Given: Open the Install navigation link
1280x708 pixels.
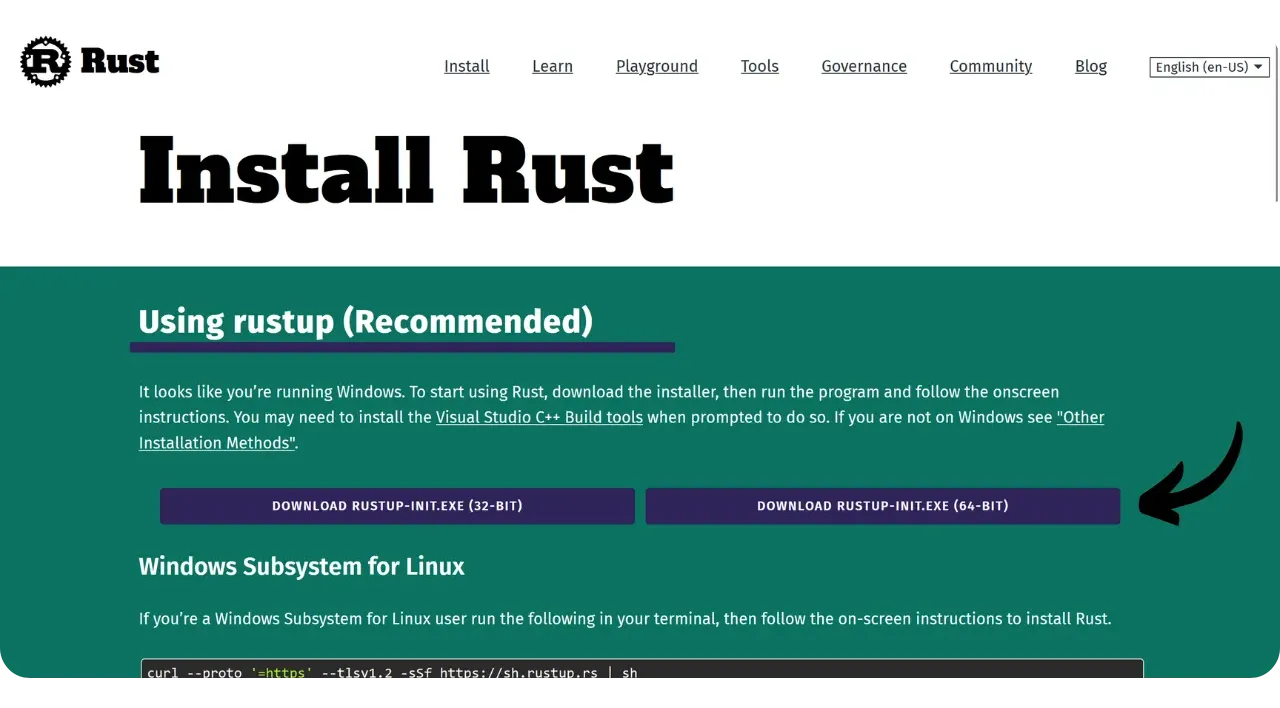Looking at the screenshot, I should (467, 66).
